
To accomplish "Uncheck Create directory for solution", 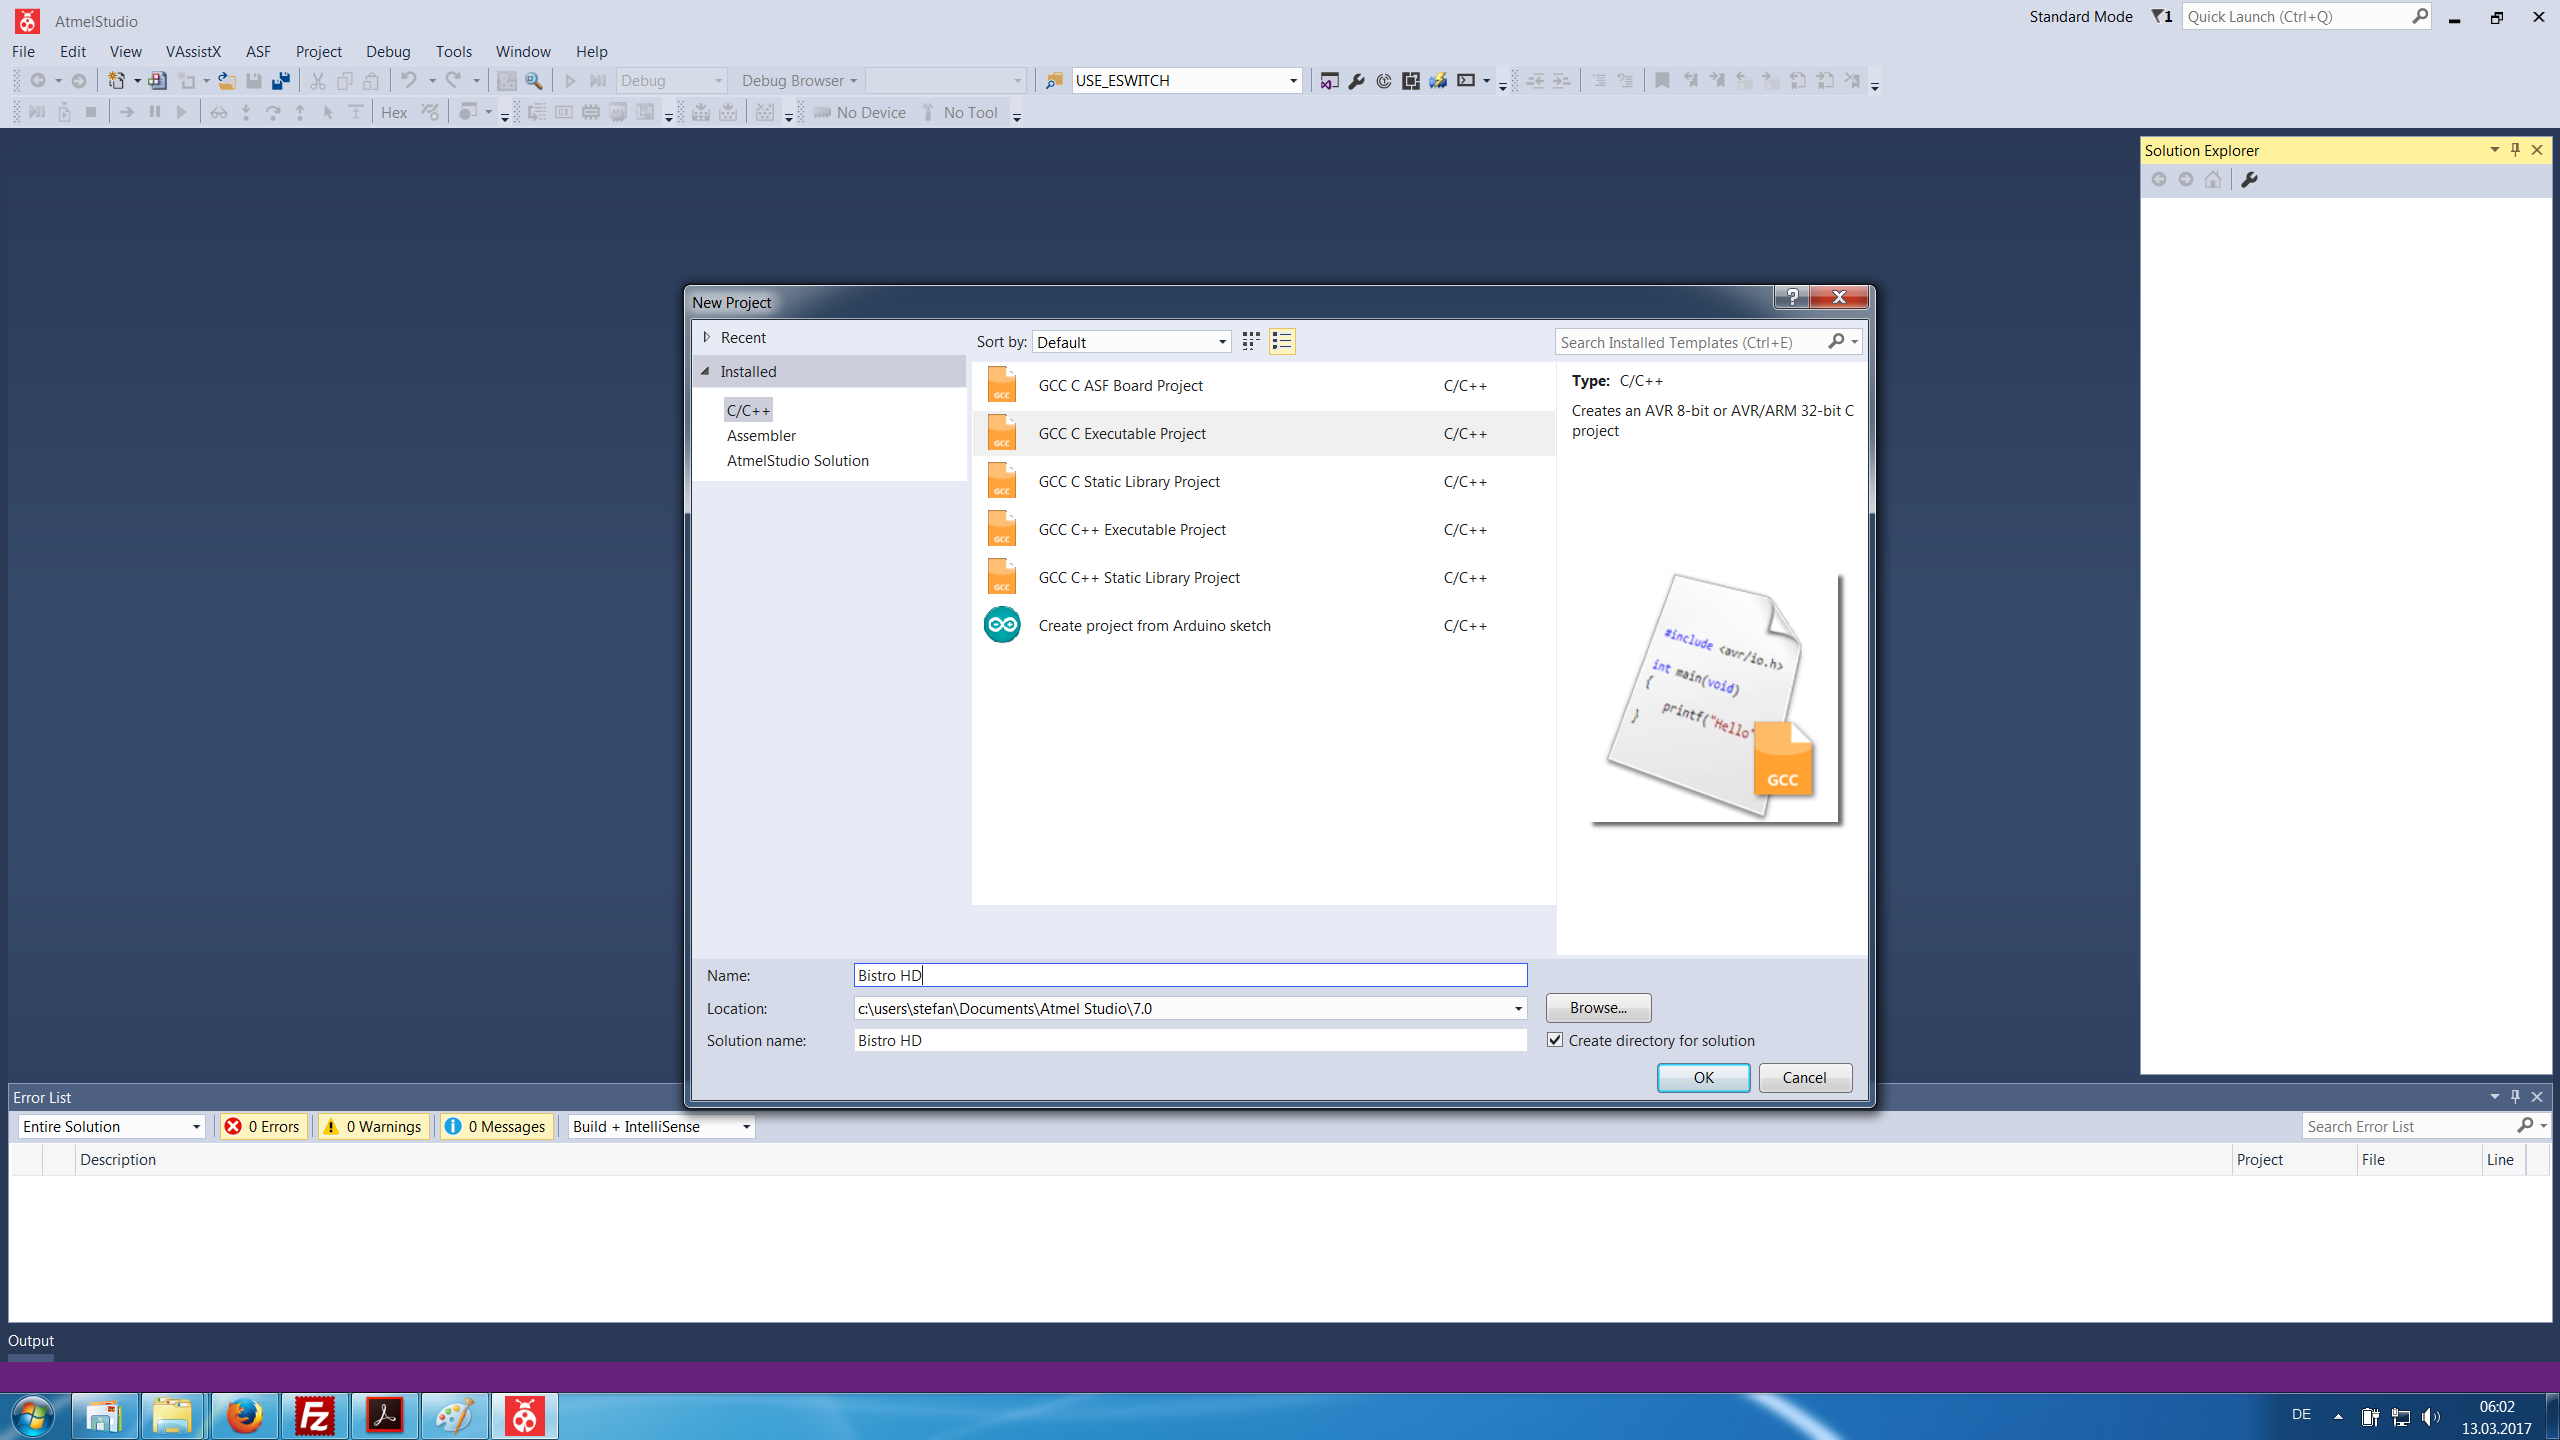I will click(1555, 1040).
